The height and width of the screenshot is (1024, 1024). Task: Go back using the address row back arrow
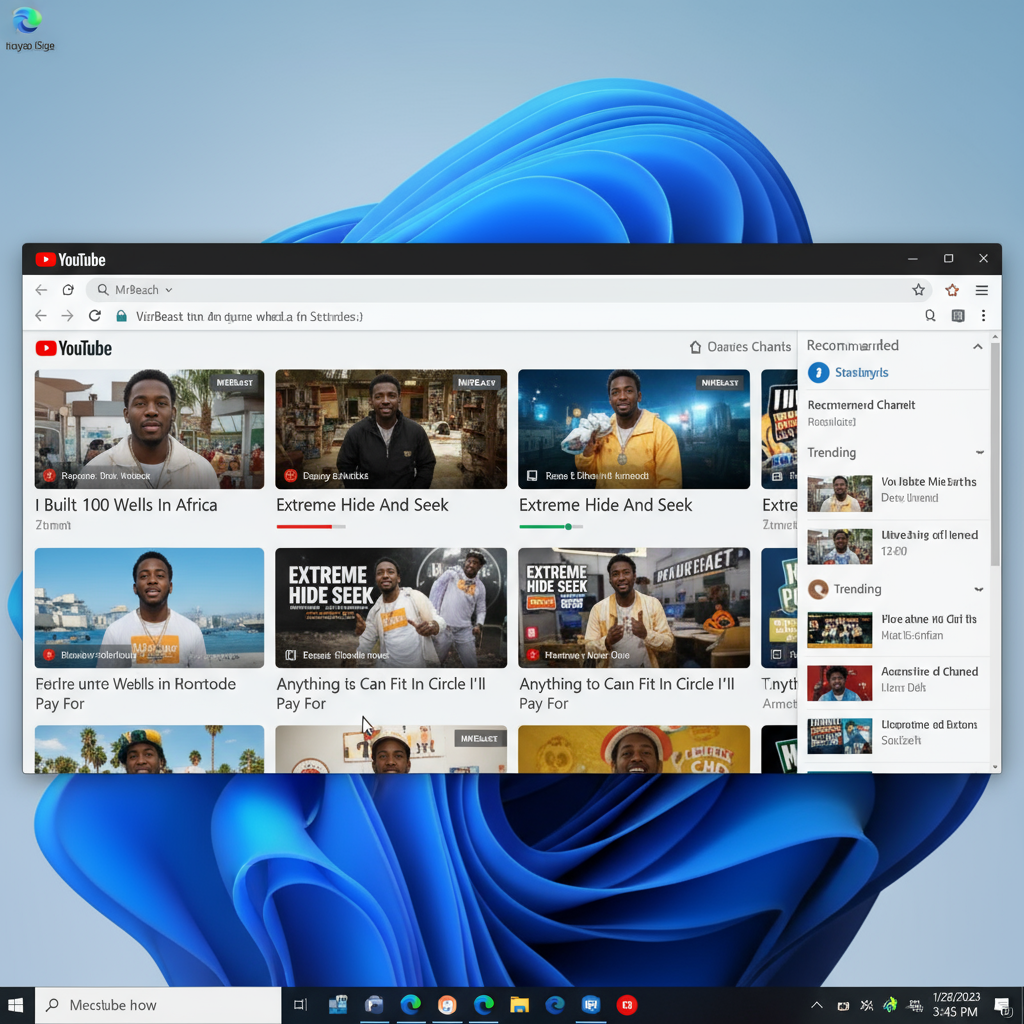point(41,316)
